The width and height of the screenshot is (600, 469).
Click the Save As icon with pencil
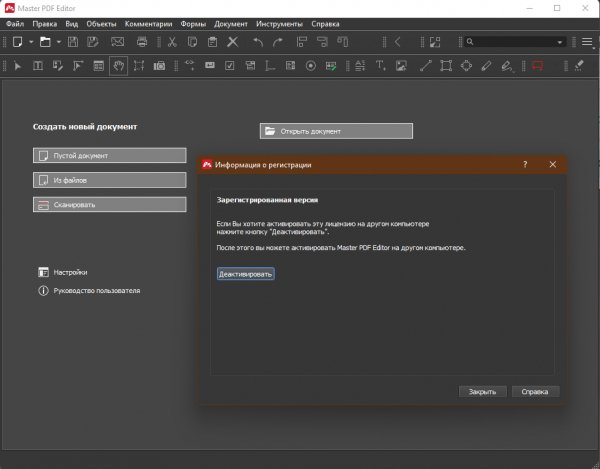point(93,42)
